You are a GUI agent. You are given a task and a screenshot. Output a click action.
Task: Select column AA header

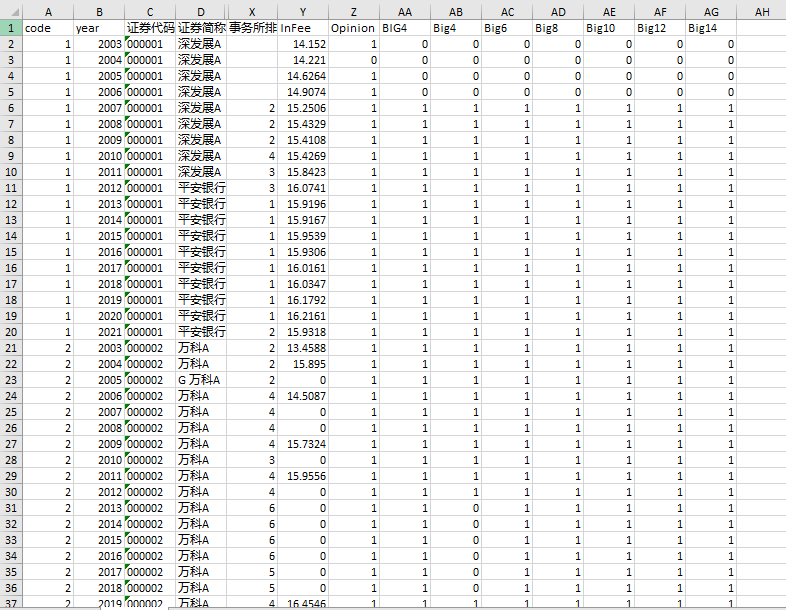[x=404, y=11]
